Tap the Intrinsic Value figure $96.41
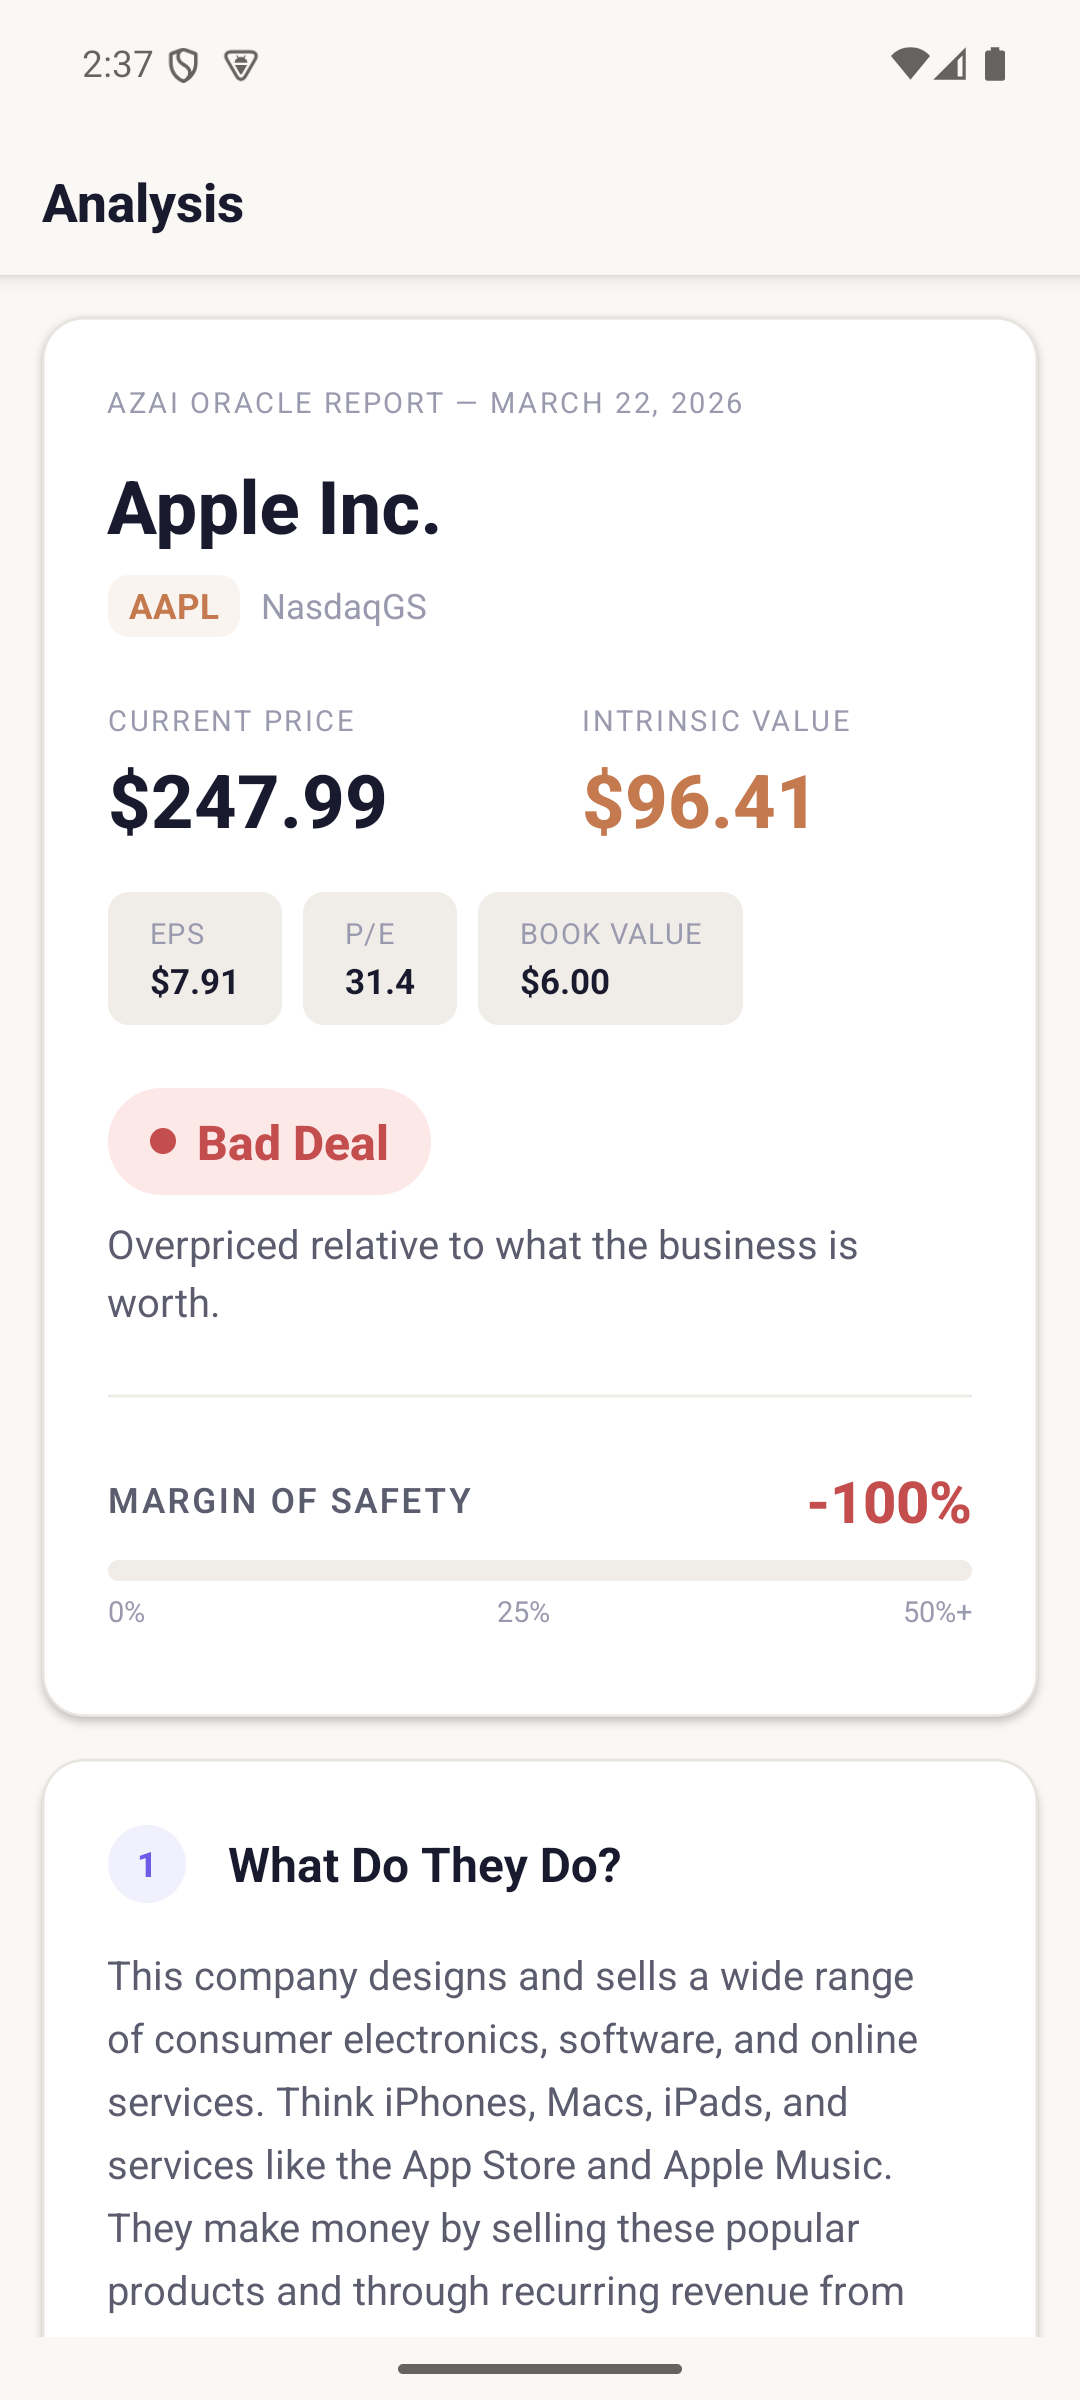 [698, 798]
